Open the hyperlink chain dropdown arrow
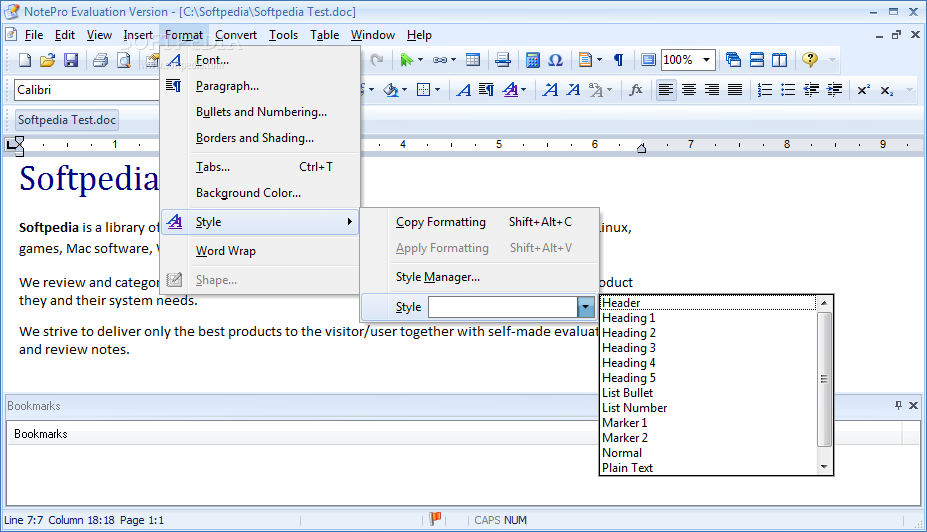927x532 pixels. point(453,60)
